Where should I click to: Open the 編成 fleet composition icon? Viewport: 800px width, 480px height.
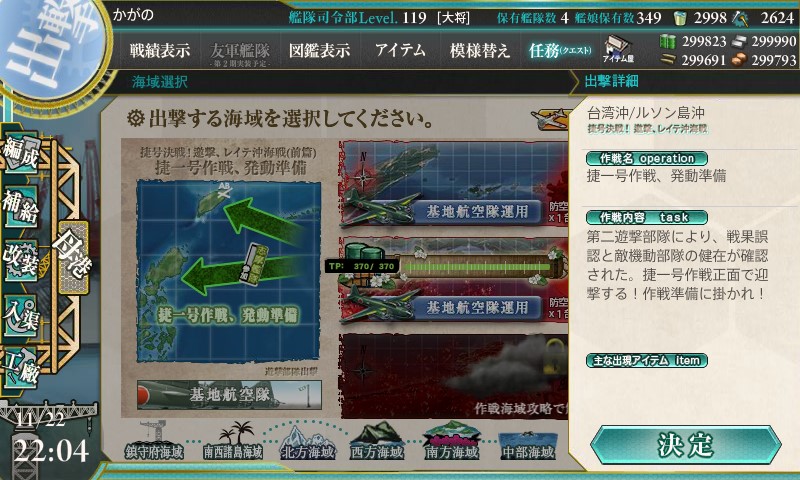(21, 153)
